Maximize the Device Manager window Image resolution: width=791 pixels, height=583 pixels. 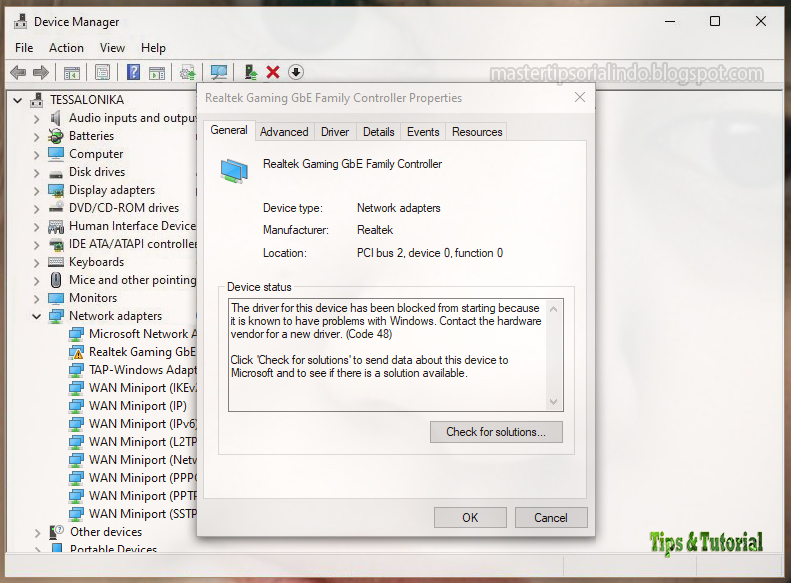[x=715, y=21]
